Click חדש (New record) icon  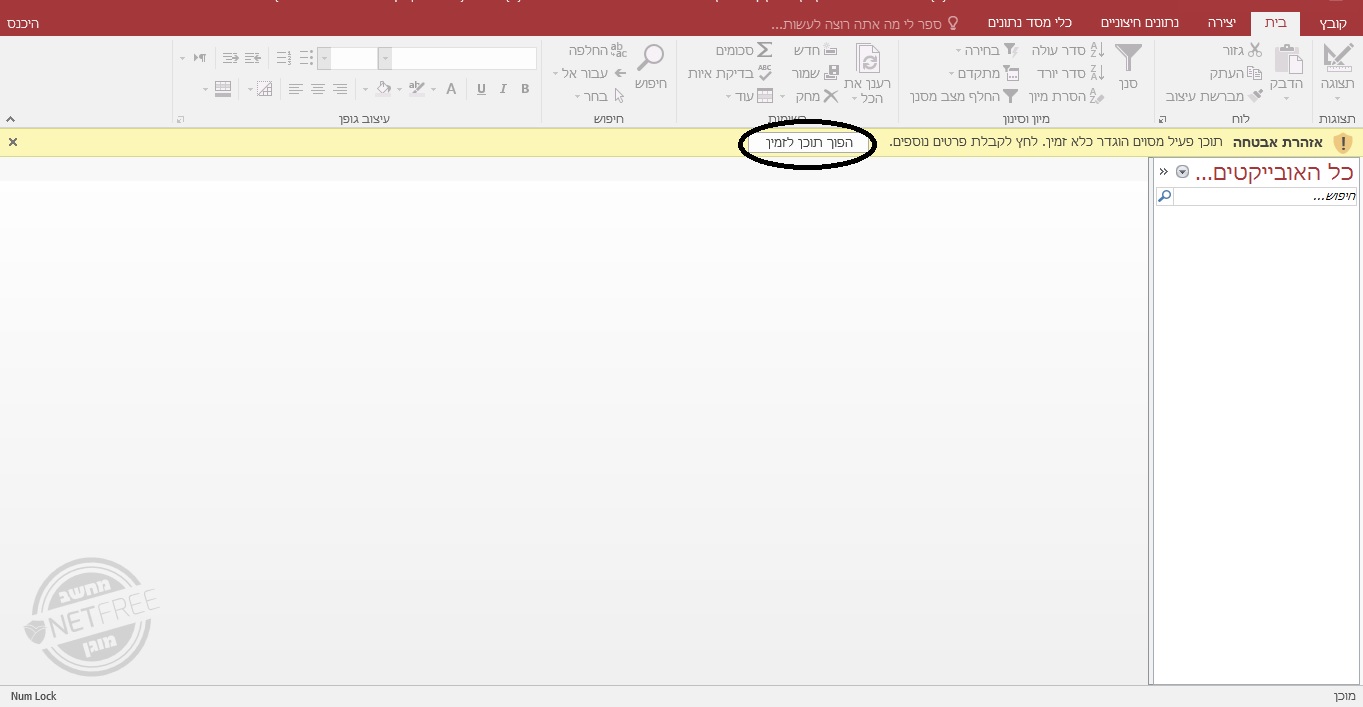coord(830,50)
